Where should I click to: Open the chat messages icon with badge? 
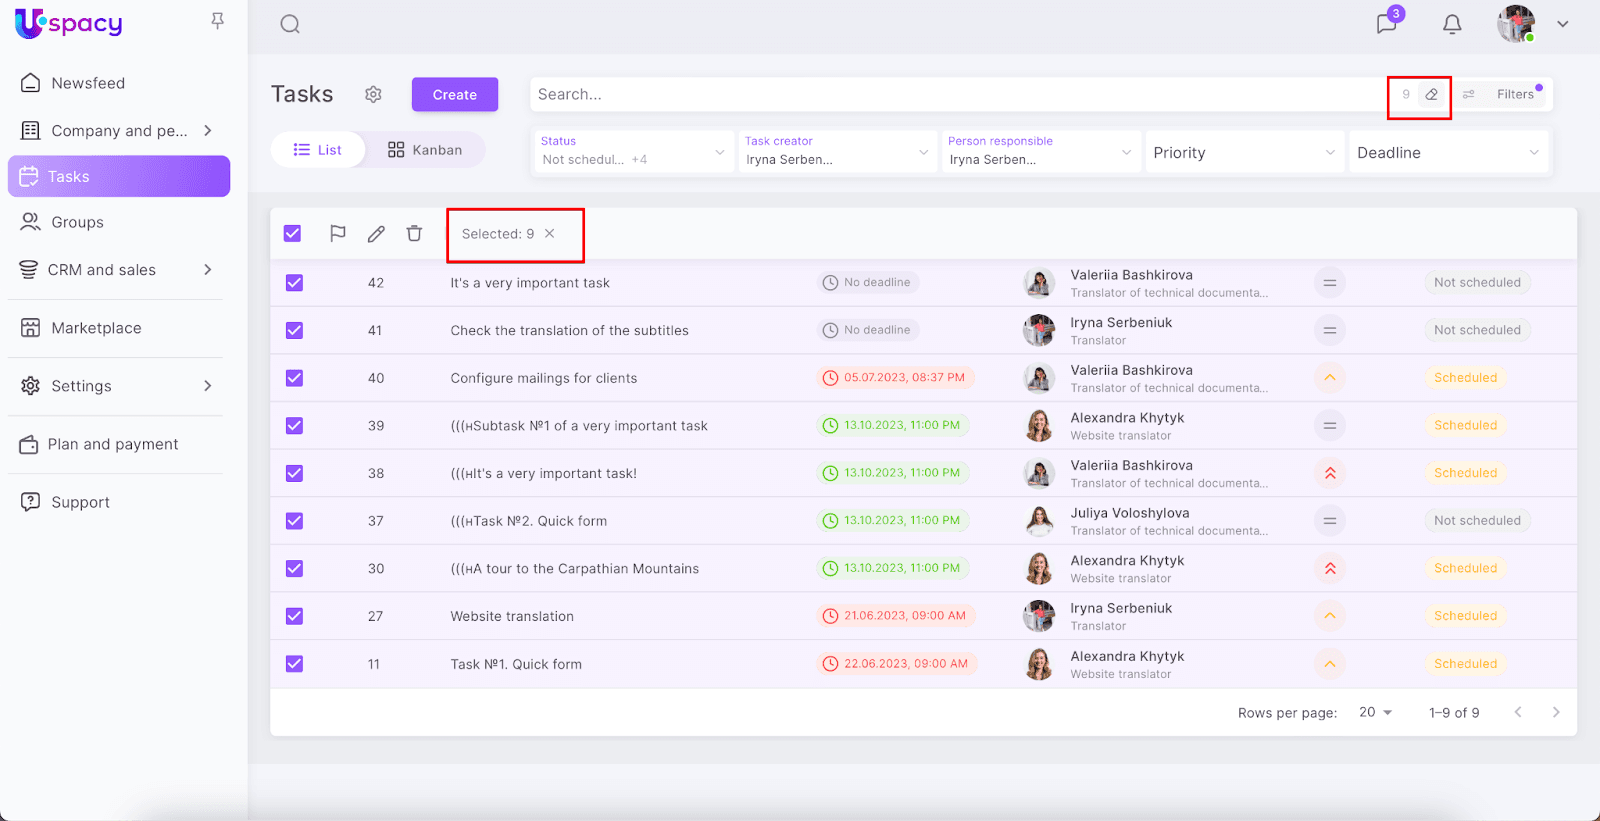(x=1386, y=24)
